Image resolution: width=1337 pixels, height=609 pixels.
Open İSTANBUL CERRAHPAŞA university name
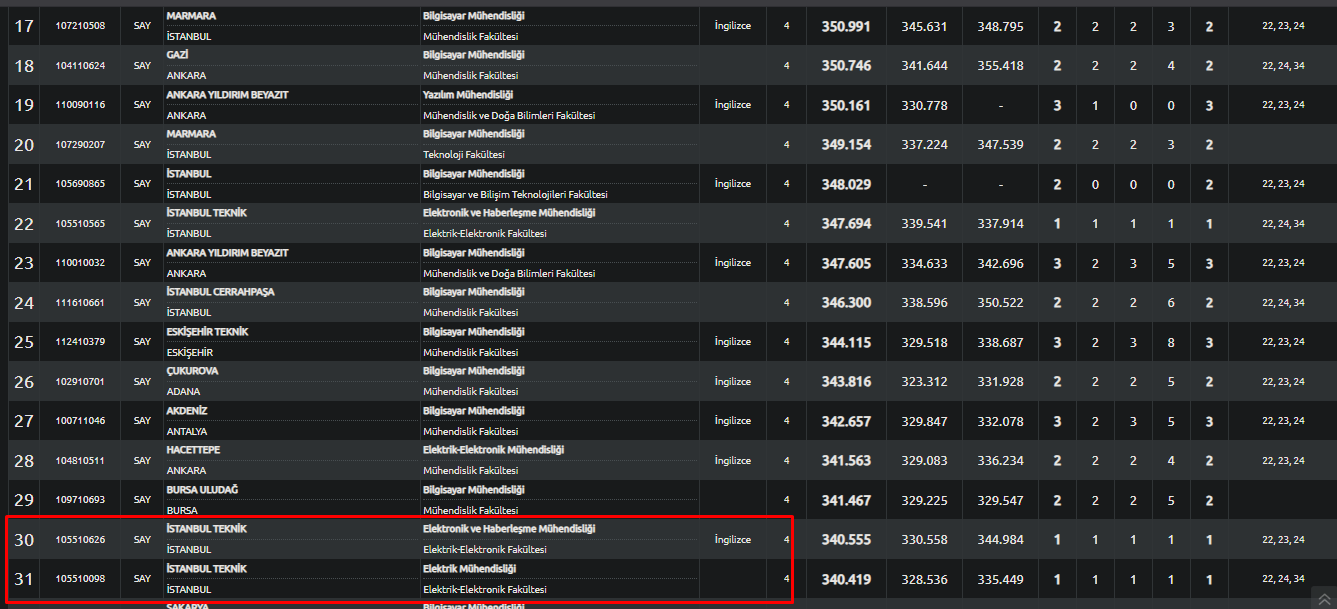[220, 292]
